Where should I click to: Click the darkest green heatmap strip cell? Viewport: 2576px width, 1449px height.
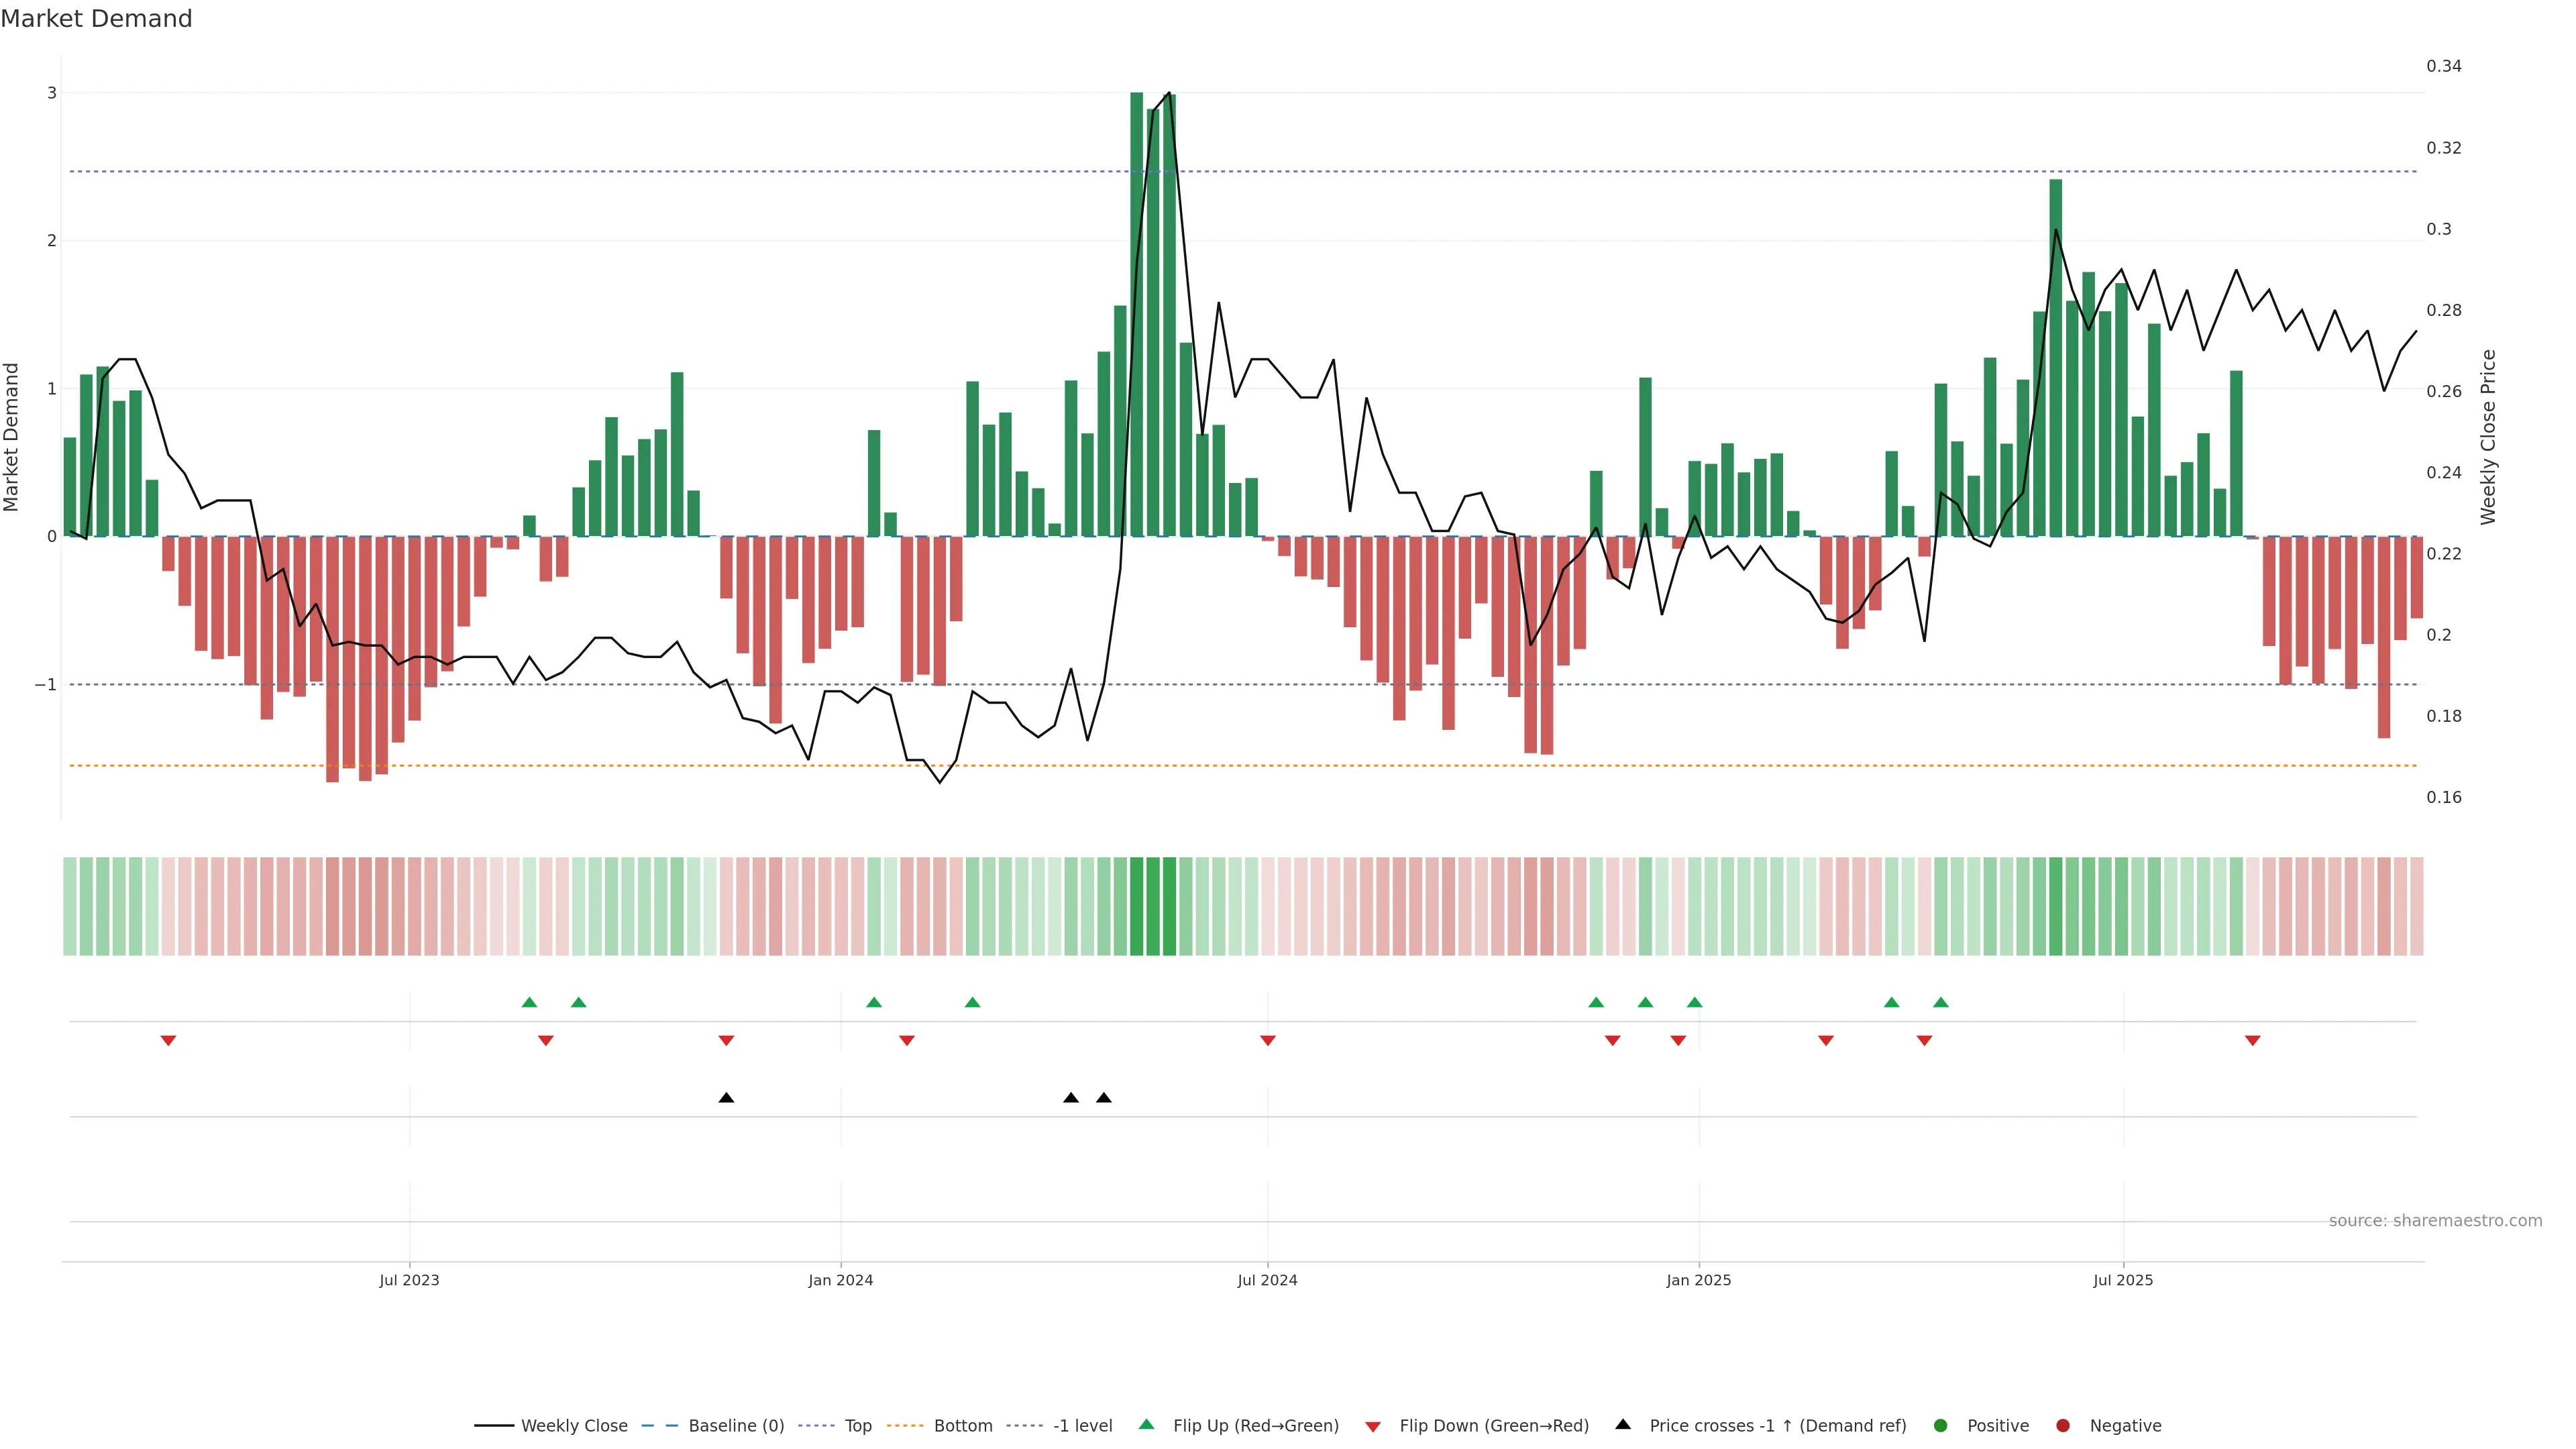1136,906
